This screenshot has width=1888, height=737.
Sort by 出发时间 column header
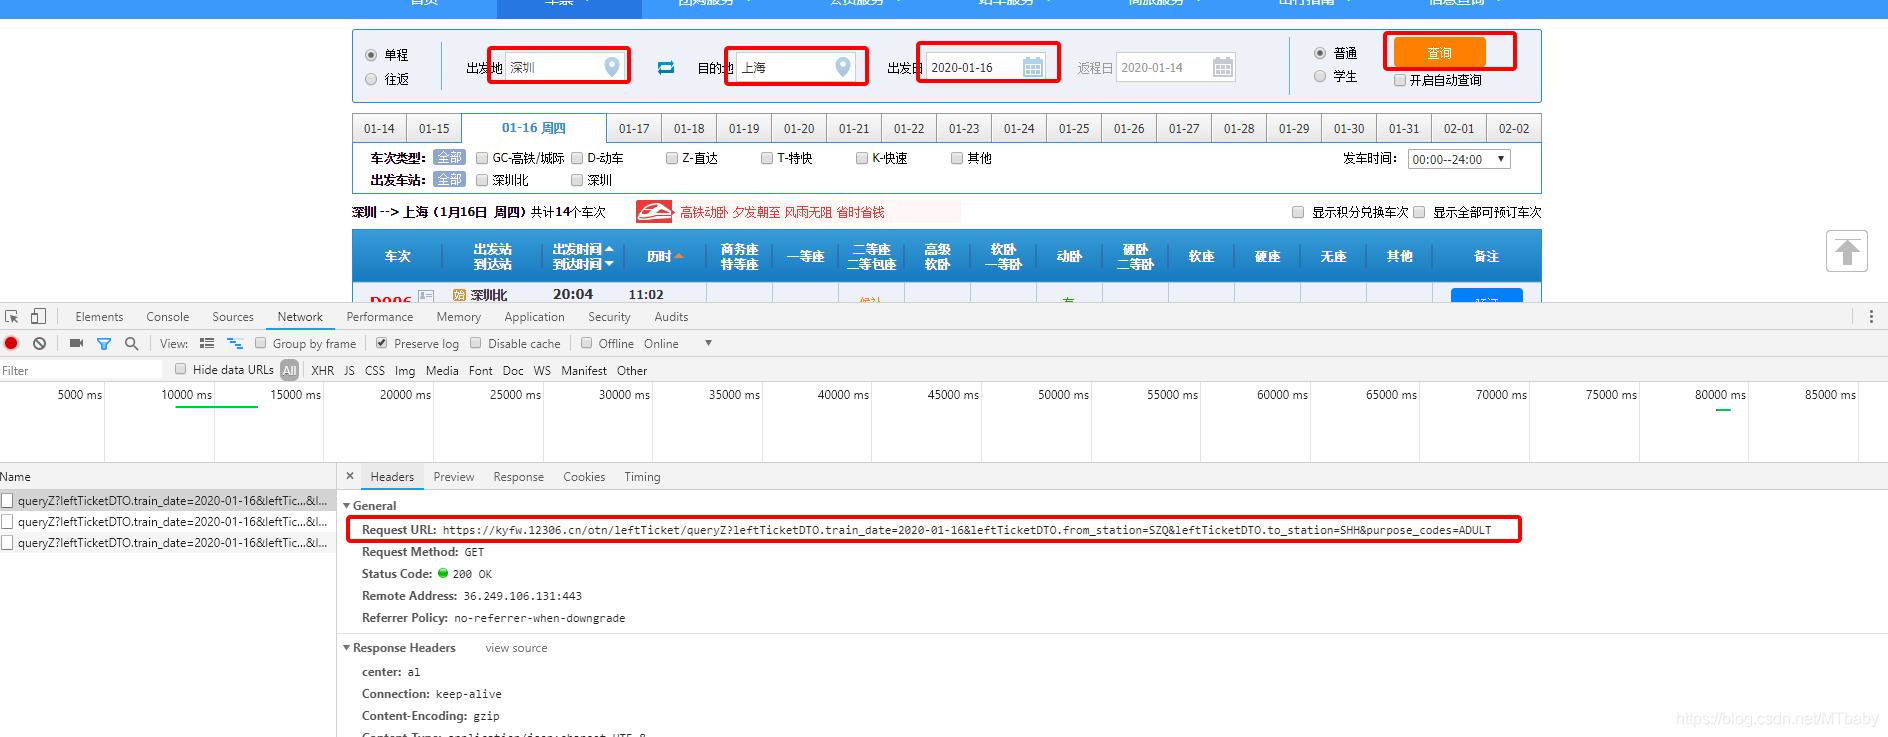(583, 249)
